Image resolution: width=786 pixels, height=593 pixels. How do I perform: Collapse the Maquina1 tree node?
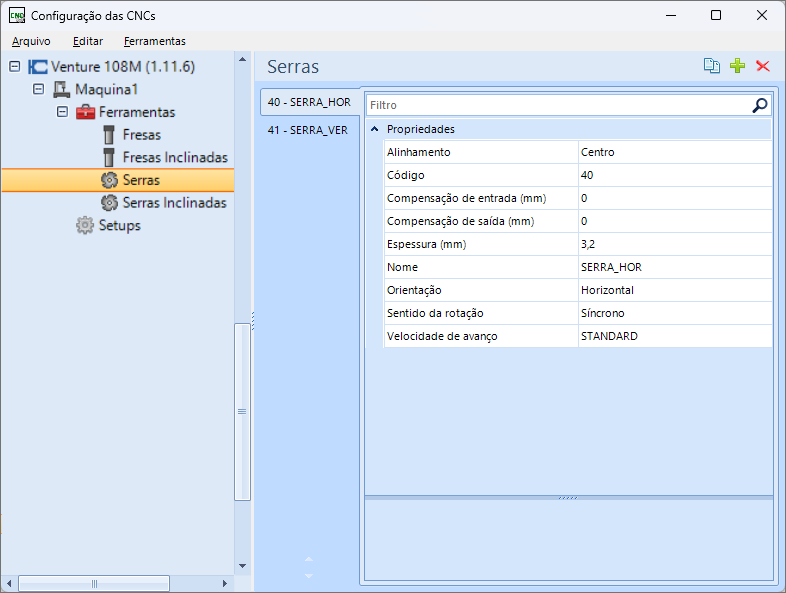pyautogui.click(x=38, y=89)
